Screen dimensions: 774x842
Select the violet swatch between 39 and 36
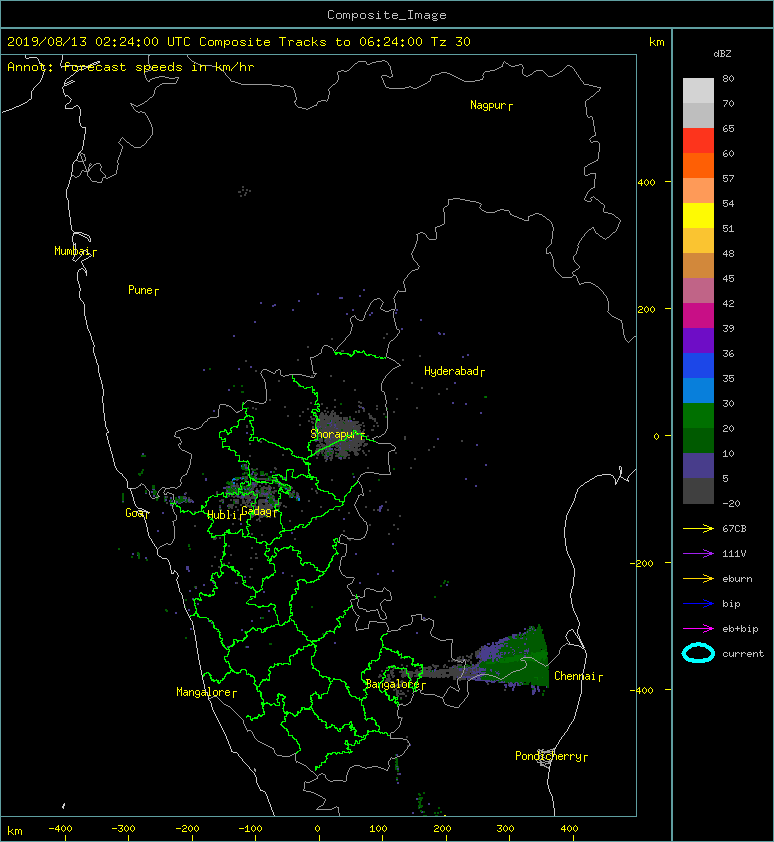point(698,340)
